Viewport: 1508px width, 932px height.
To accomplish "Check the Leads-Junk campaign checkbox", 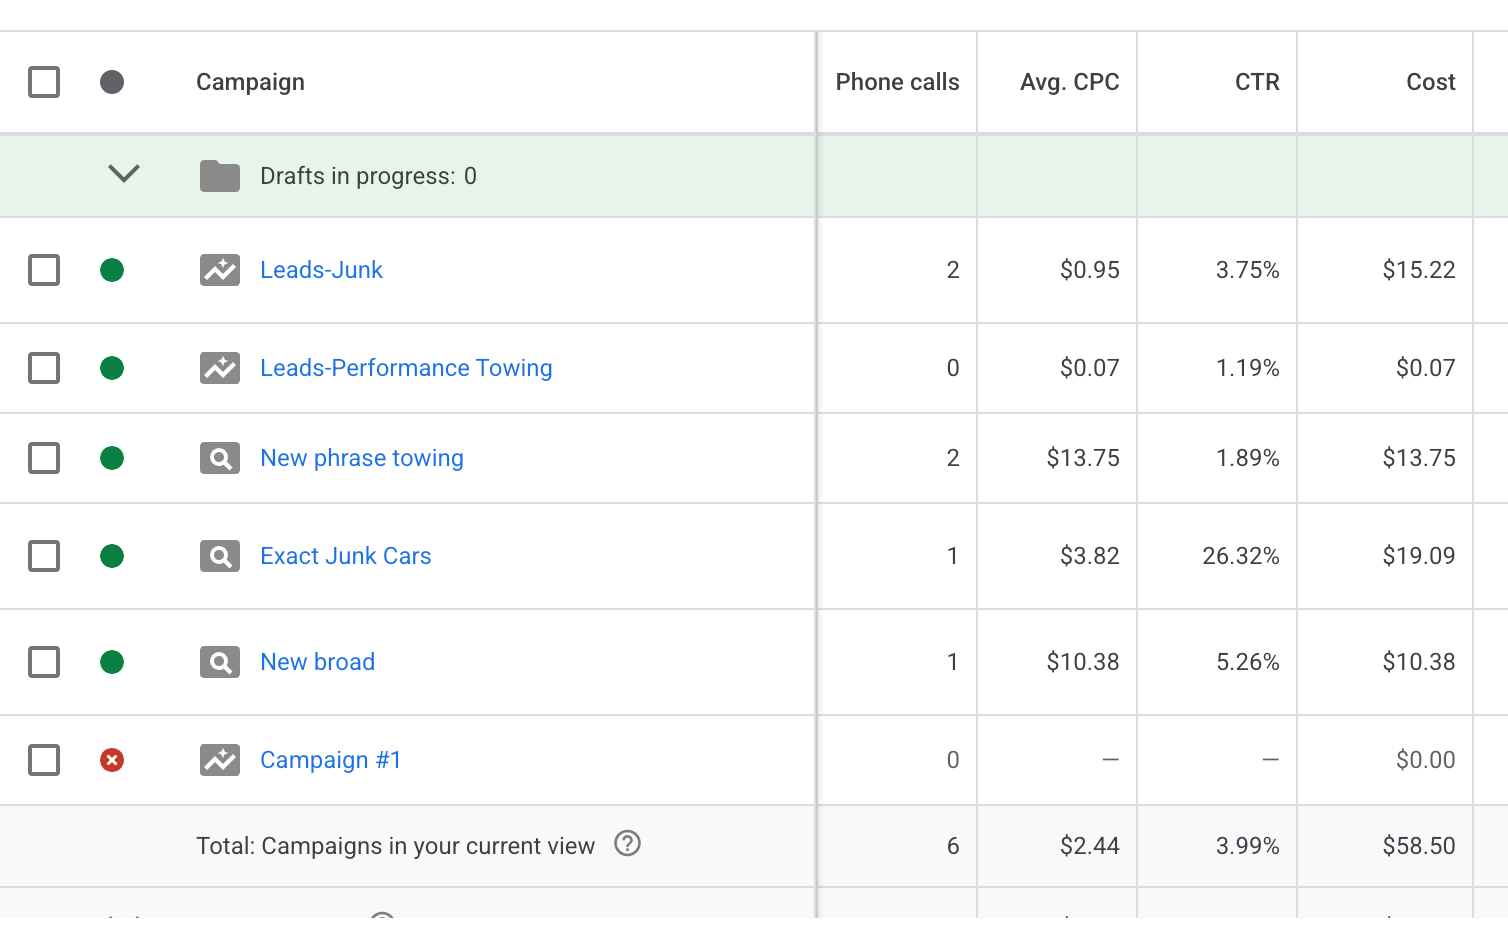I will click(44, 270).
